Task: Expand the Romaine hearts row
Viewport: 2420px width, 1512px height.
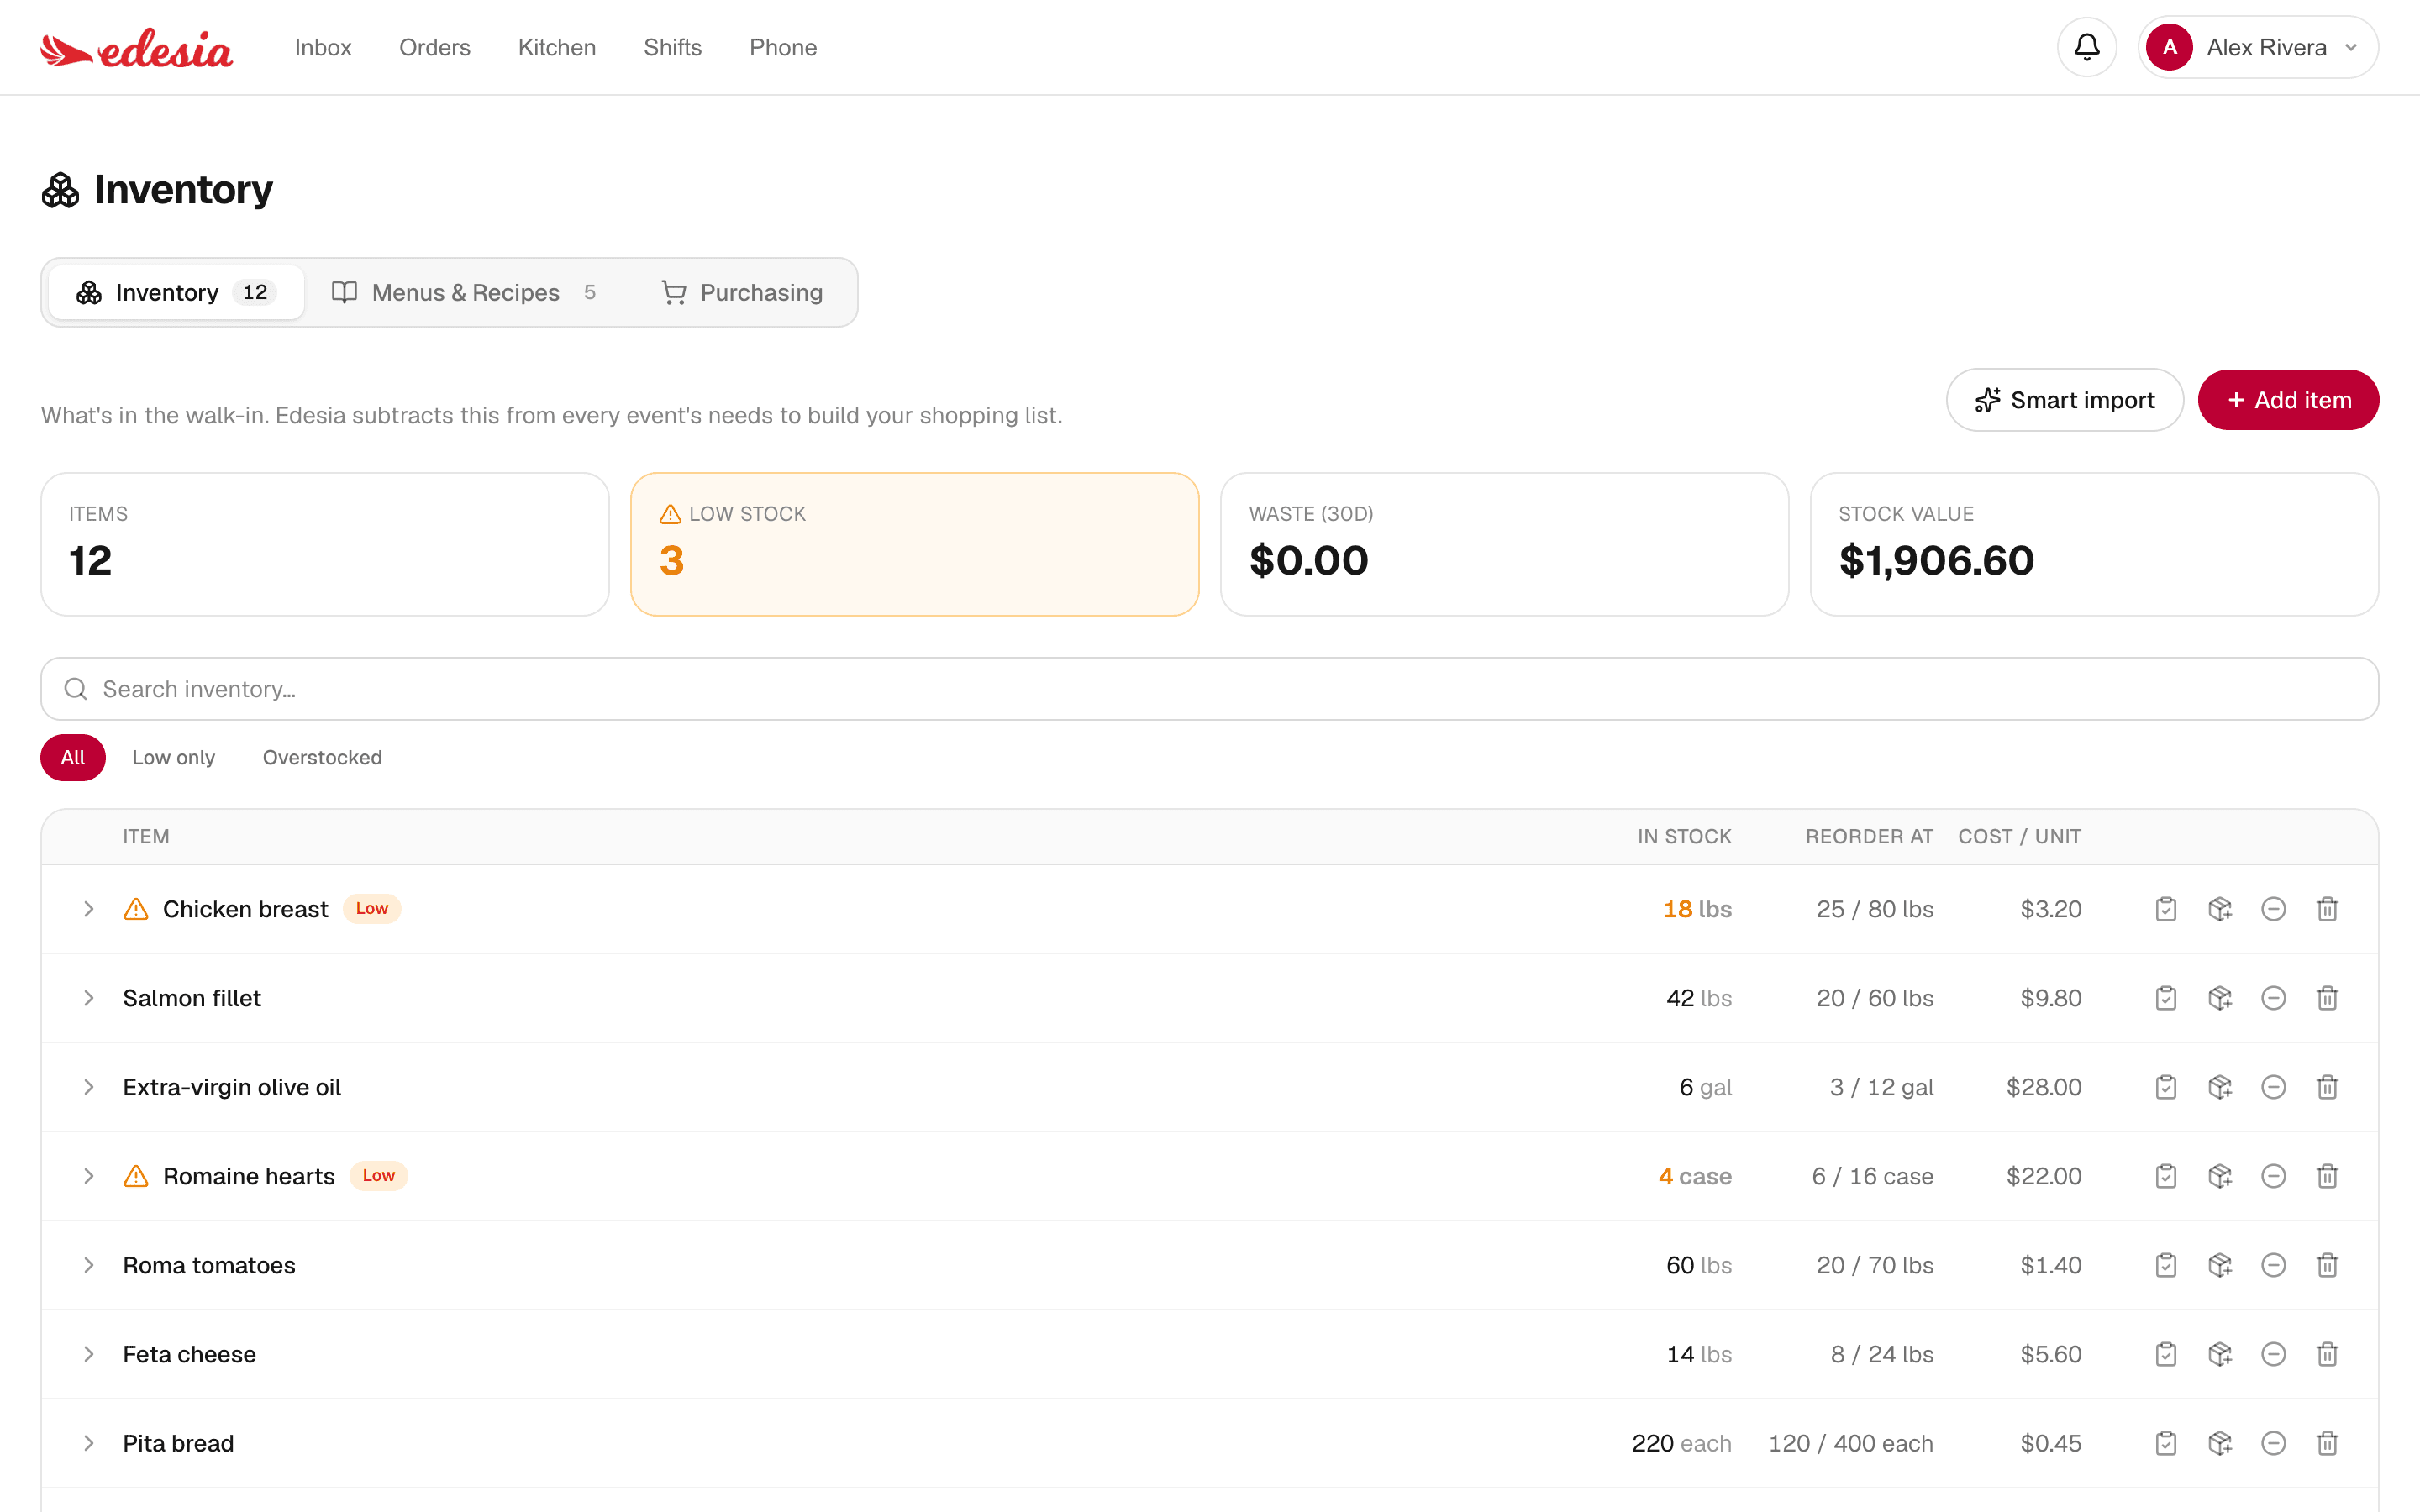Action: coord(89,1176)
